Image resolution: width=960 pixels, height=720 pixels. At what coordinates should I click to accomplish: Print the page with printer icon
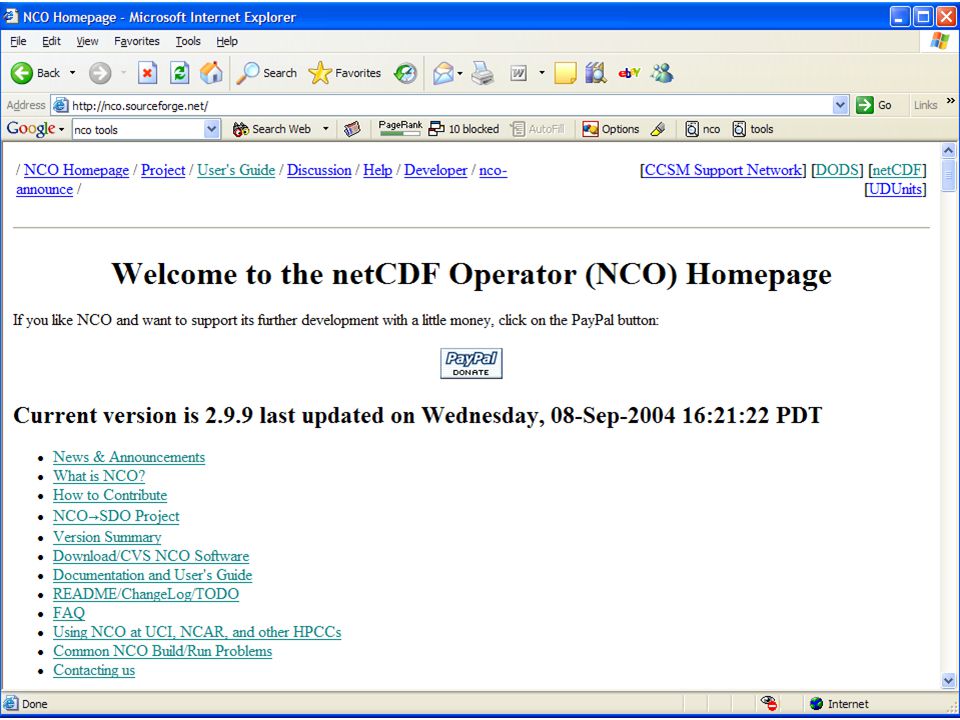(x=482, y=74)
